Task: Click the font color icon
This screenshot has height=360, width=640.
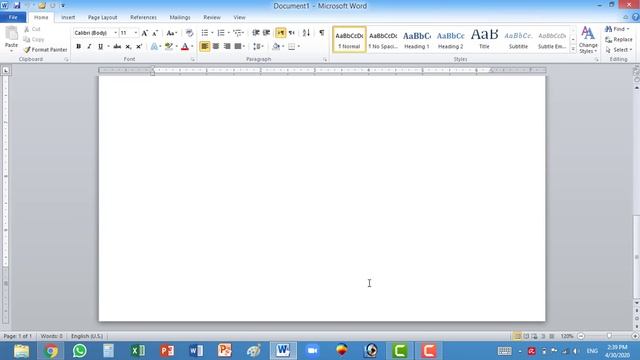Action: [185, 47]
